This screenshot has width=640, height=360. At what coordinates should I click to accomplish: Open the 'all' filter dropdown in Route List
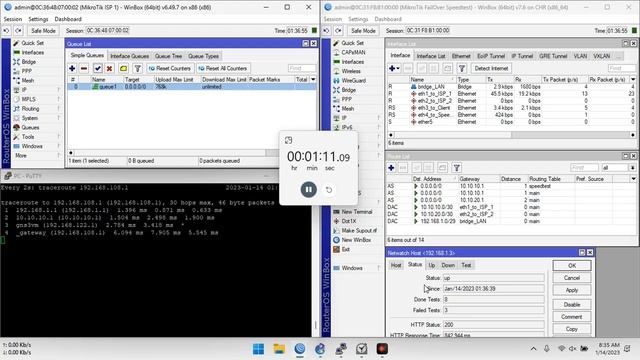[632, 168]
